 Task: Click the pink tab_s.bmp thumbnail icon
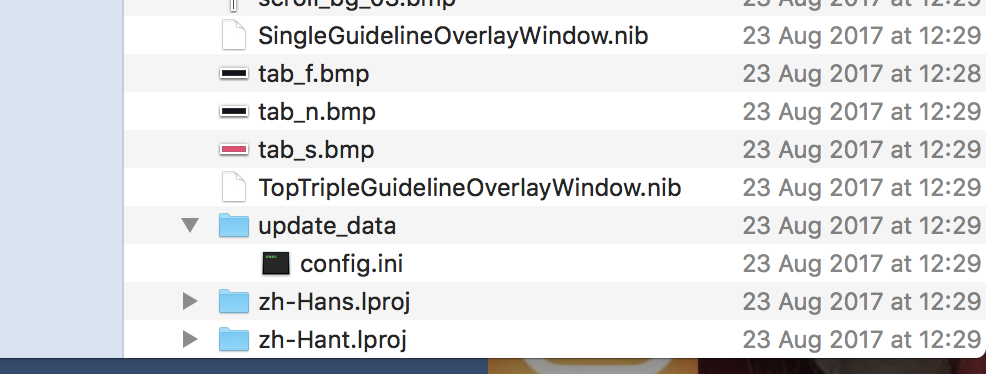(x=234, y=150)
